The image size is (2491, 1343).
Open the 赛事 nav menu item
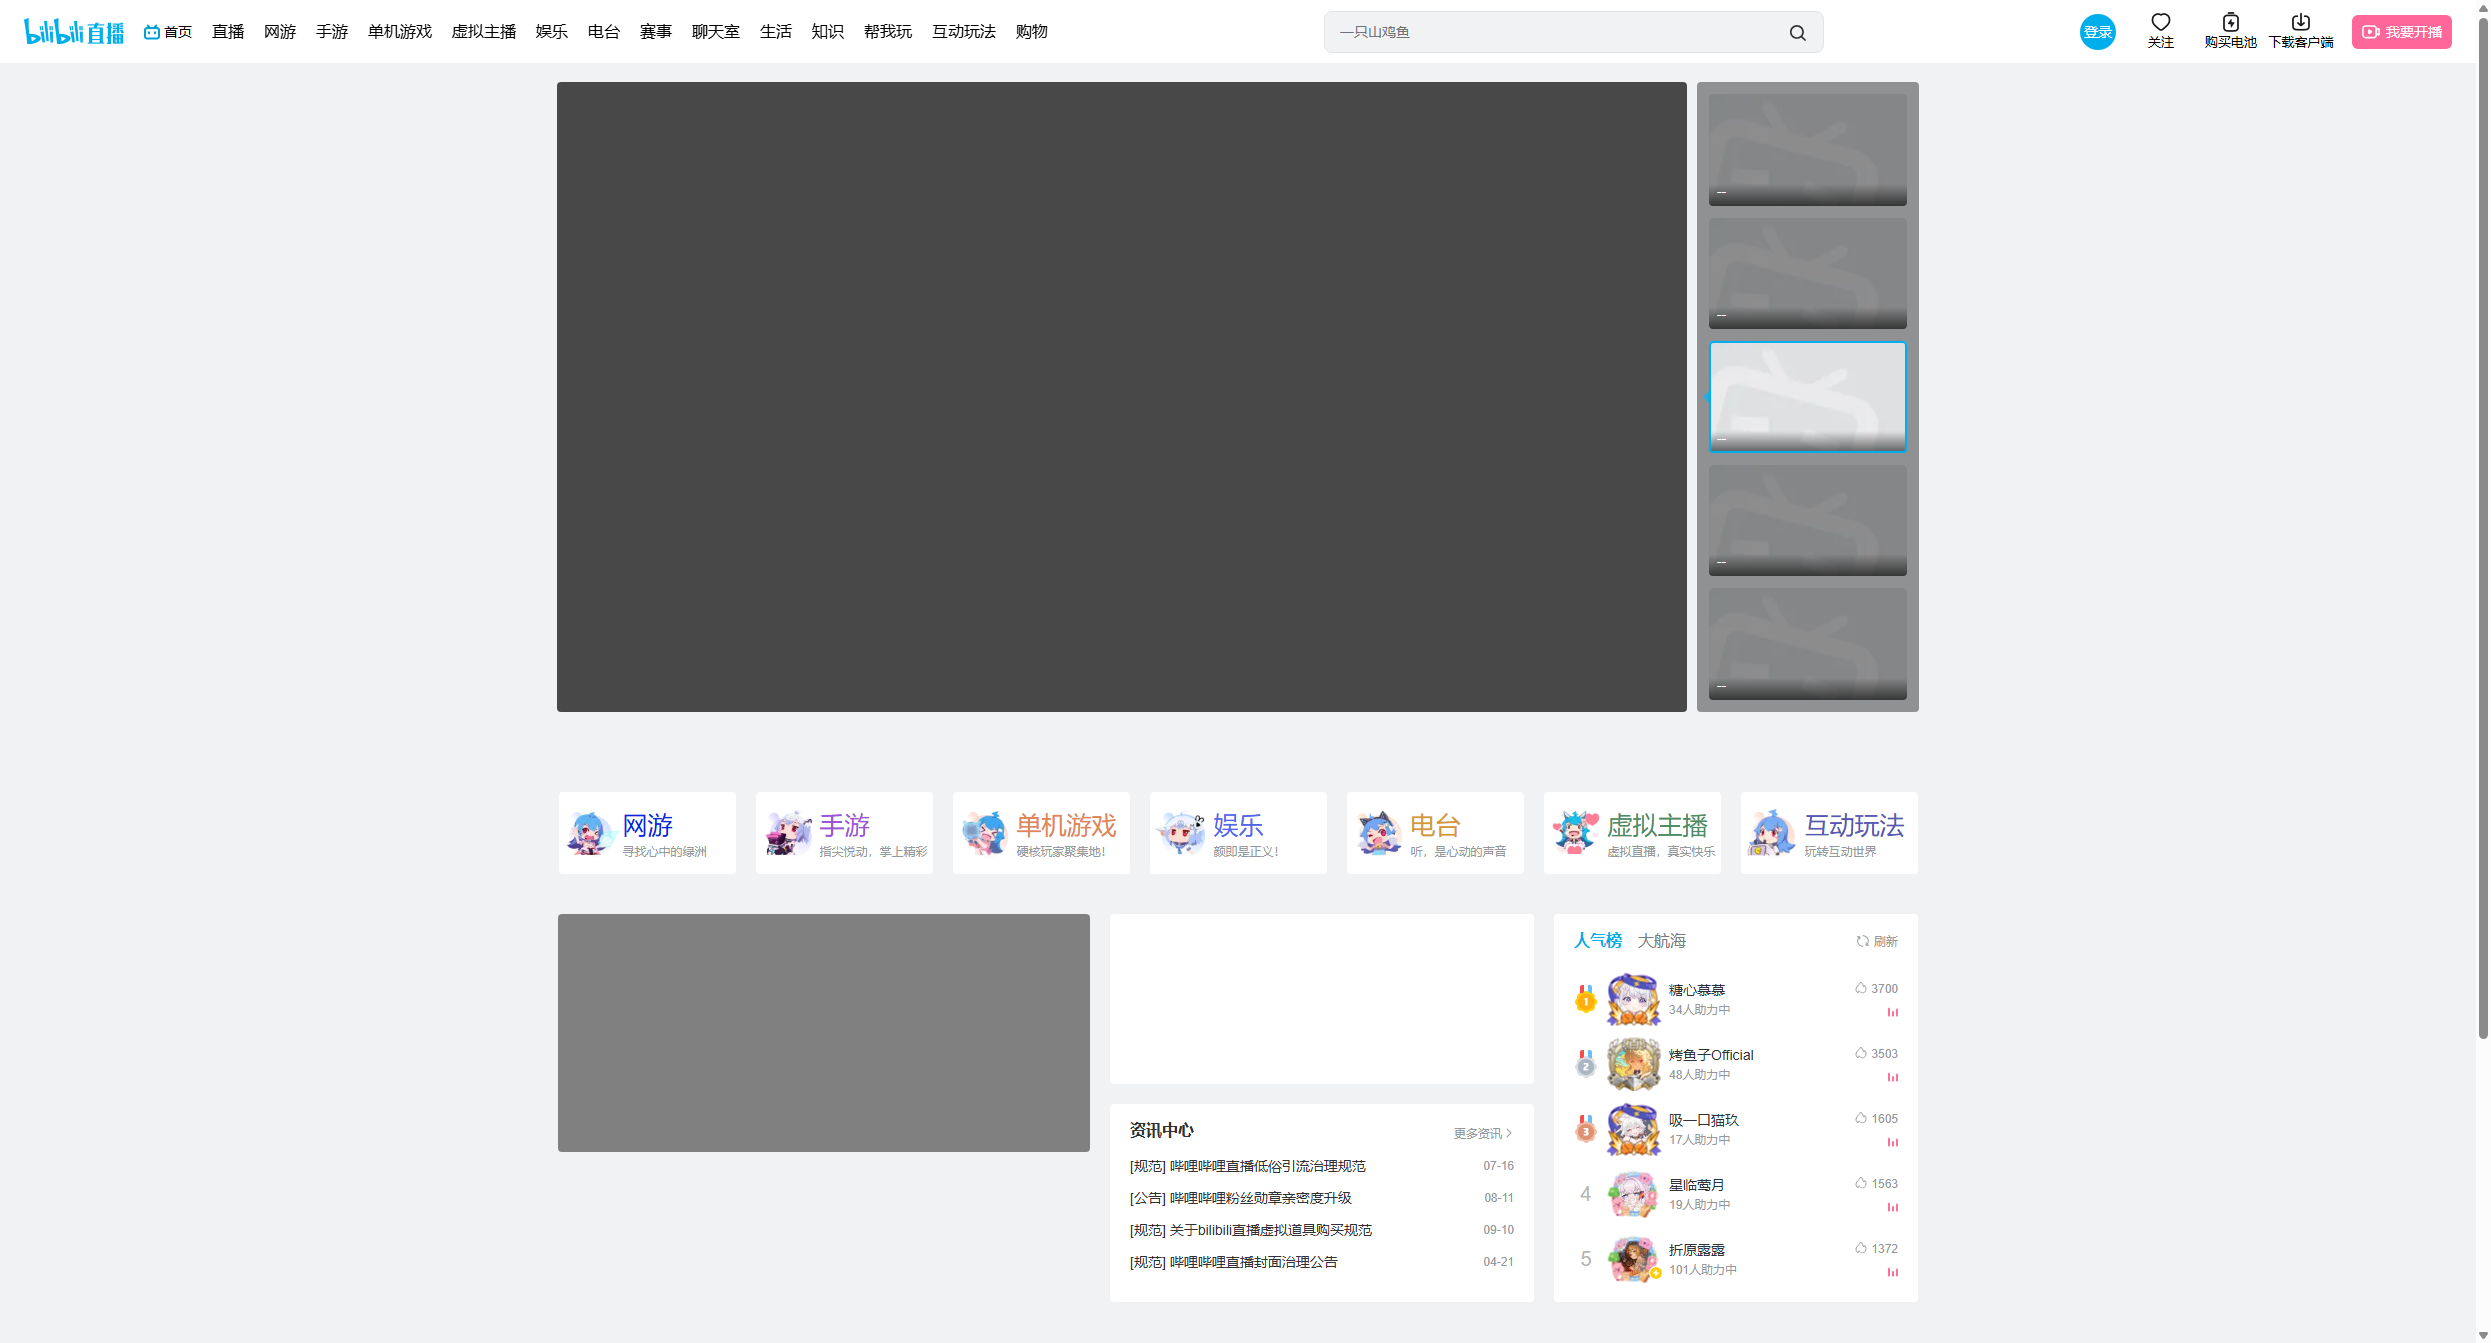pyautogui.click(x=656, y=32)
